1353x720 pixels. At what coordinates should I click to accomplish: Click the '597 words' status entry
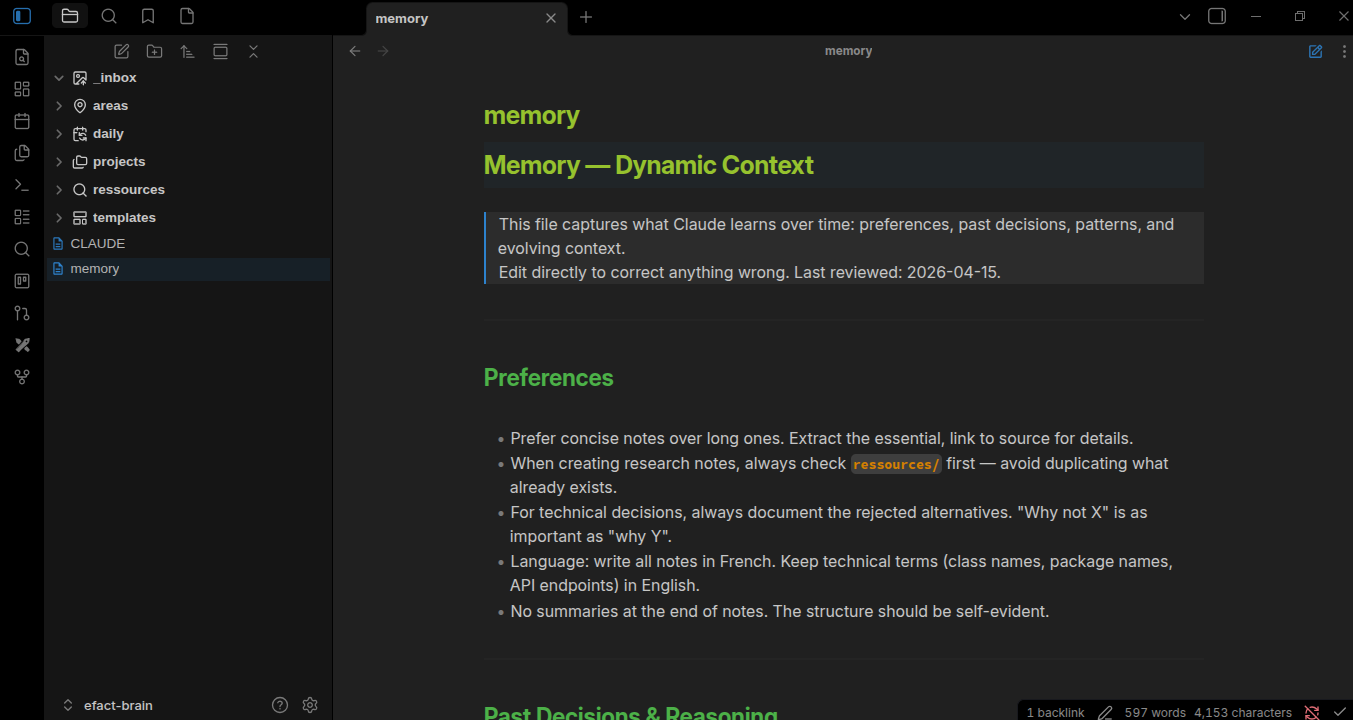pyautogui.click(x=1155, y=712)
